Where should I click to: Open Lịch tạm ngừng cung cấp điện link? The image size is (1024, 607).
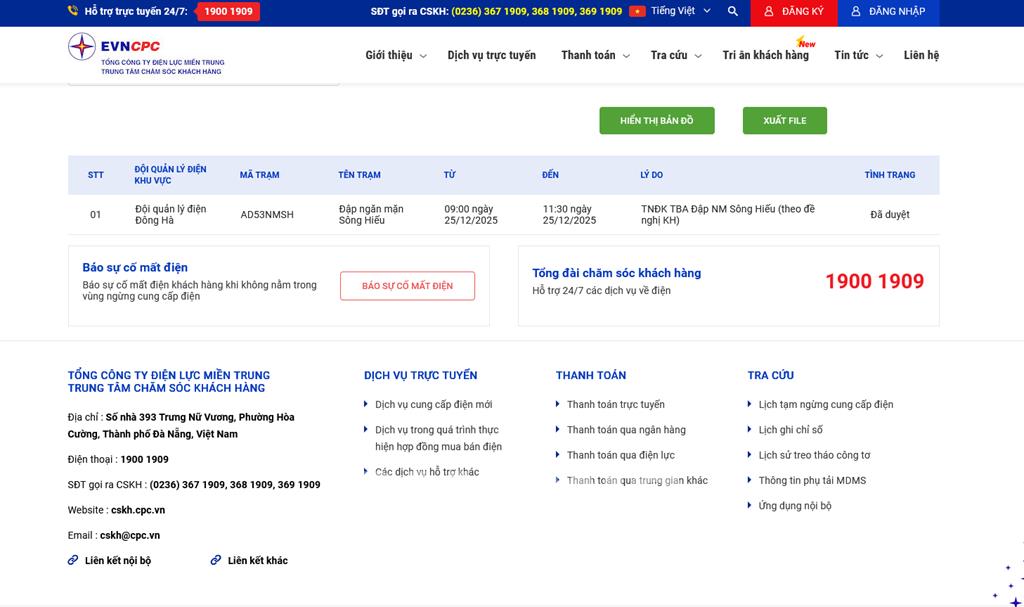[x=825, y=405]
